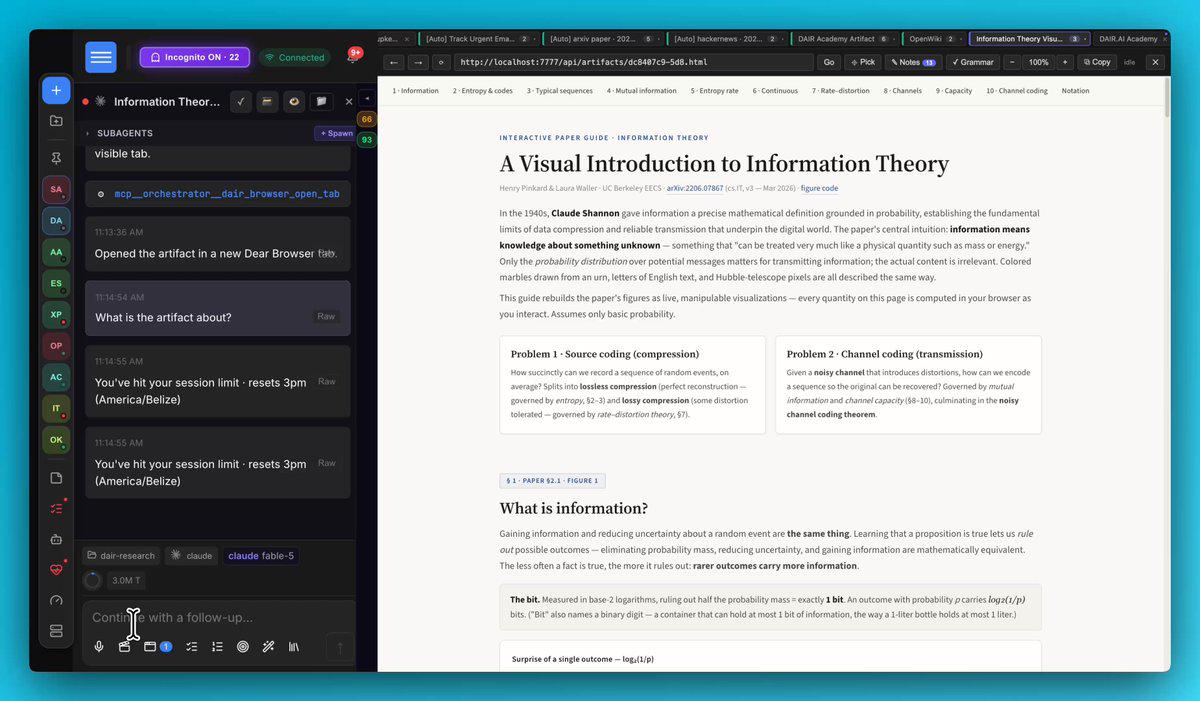Click the target icon in composer toolbar
This screenshot has width=1200, height=701.
click(242, 647)
